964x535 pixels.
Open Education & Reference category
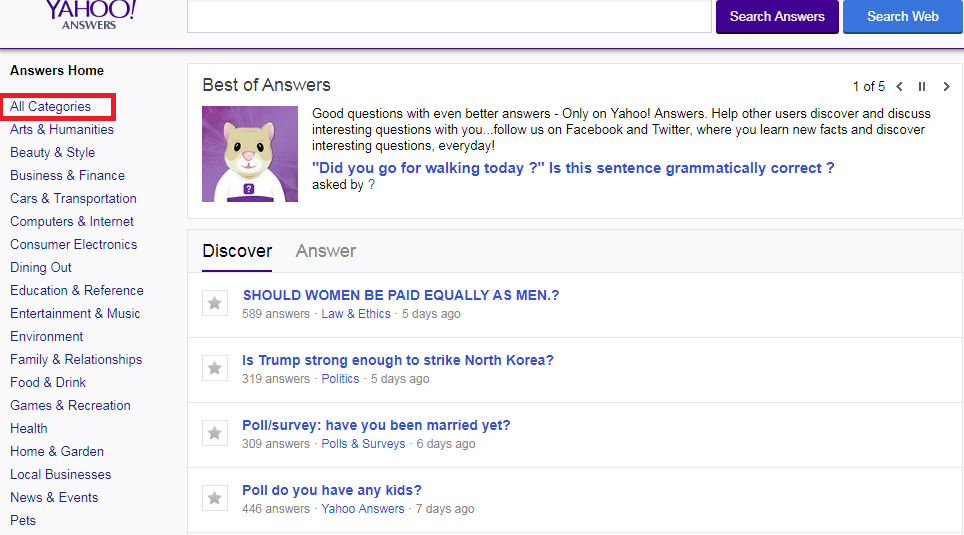coord(76,290)
